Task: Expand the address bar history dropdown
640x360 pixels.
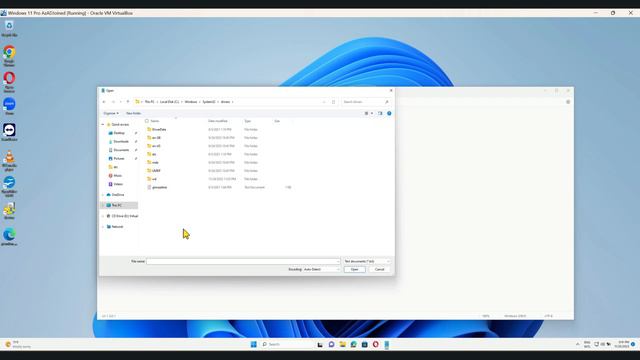Action: pos(324,102)
